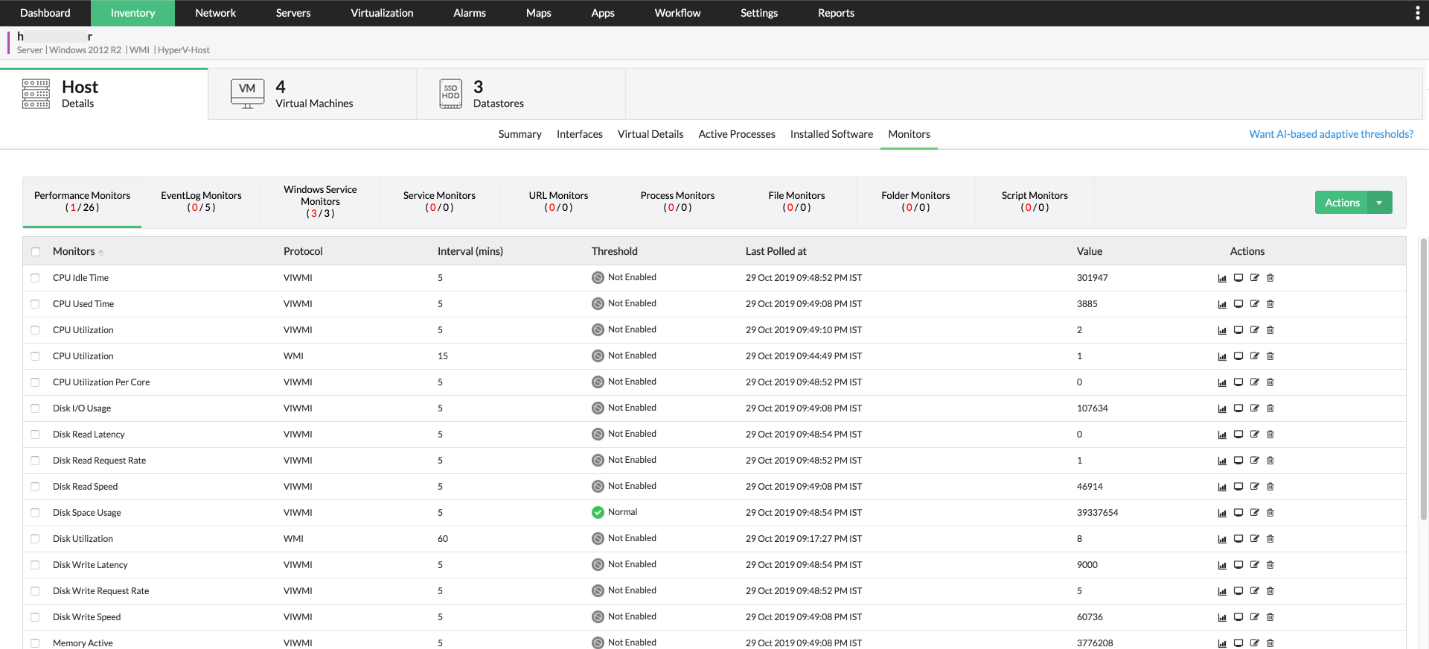The width and height of the screenshot is (1429, 649).
Task: Click the vertical scrollbar of the monitors table
Action: point(1423,380)
